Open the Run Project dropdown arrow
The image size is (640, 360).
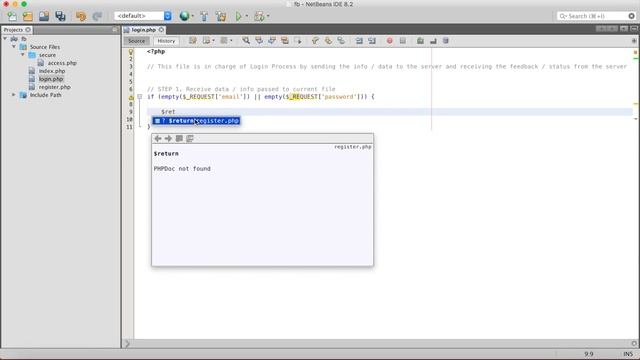tap(247, 16)
